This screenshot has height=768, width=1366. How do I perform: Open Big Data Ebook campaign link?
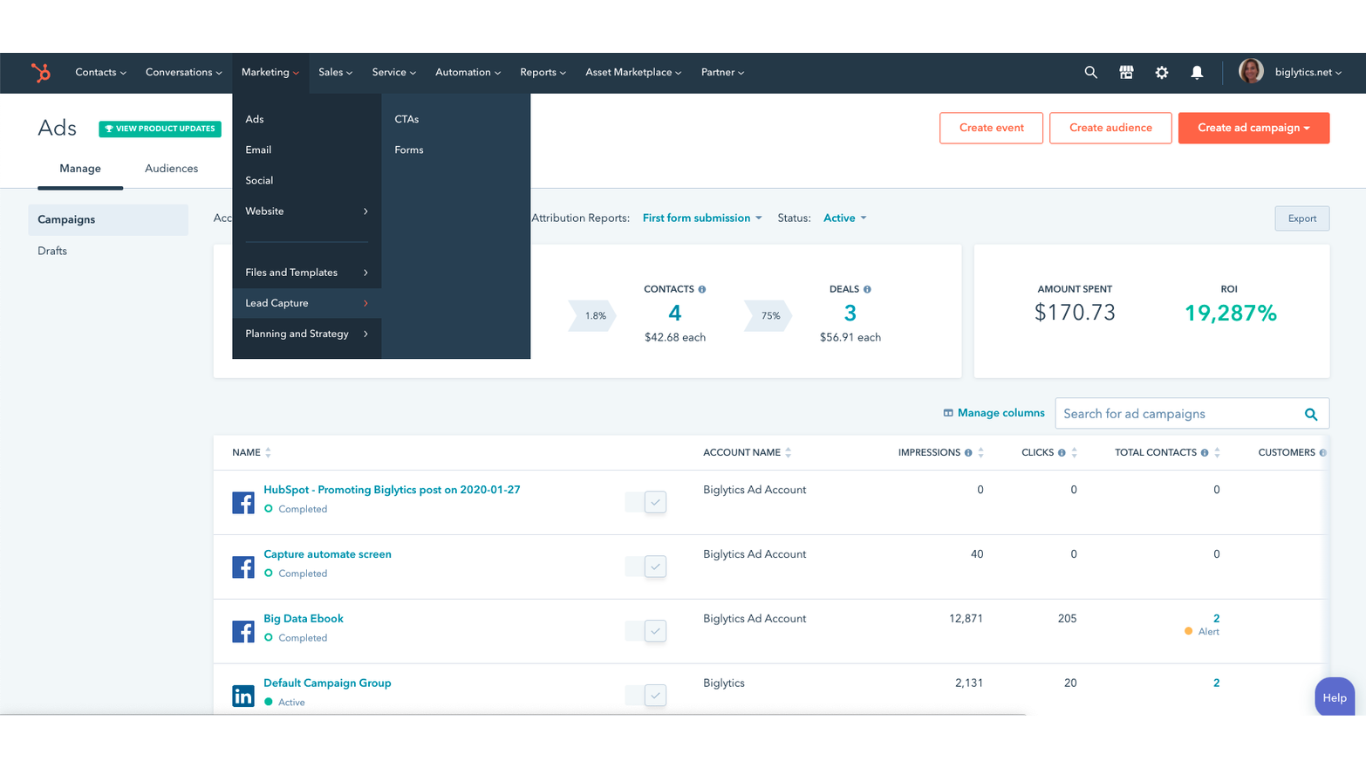(x=303, y=619)
